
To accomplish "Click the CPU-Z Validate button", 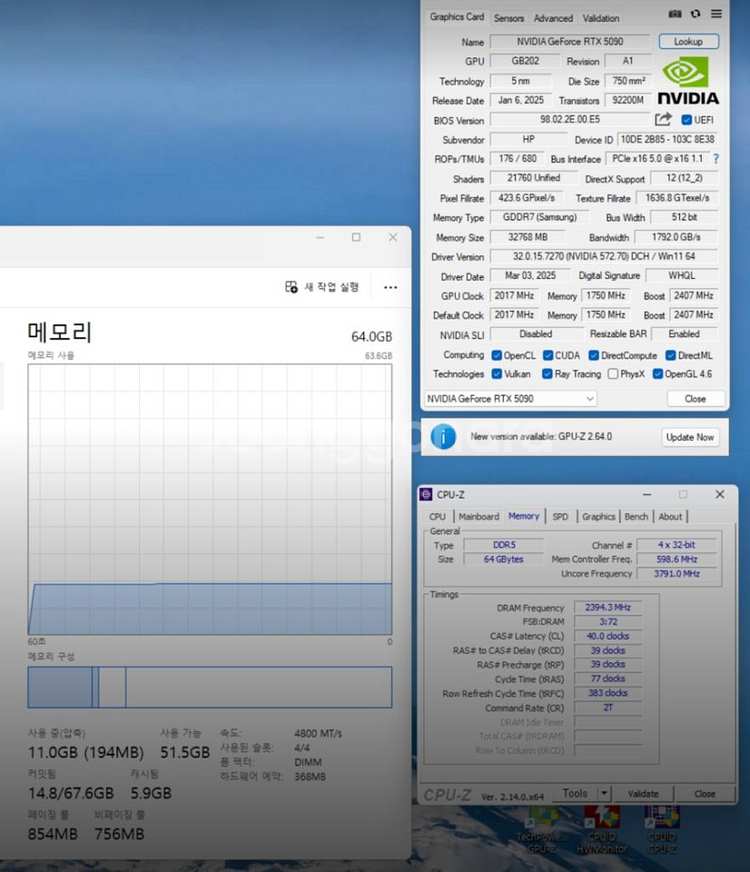I will [643, 794].
